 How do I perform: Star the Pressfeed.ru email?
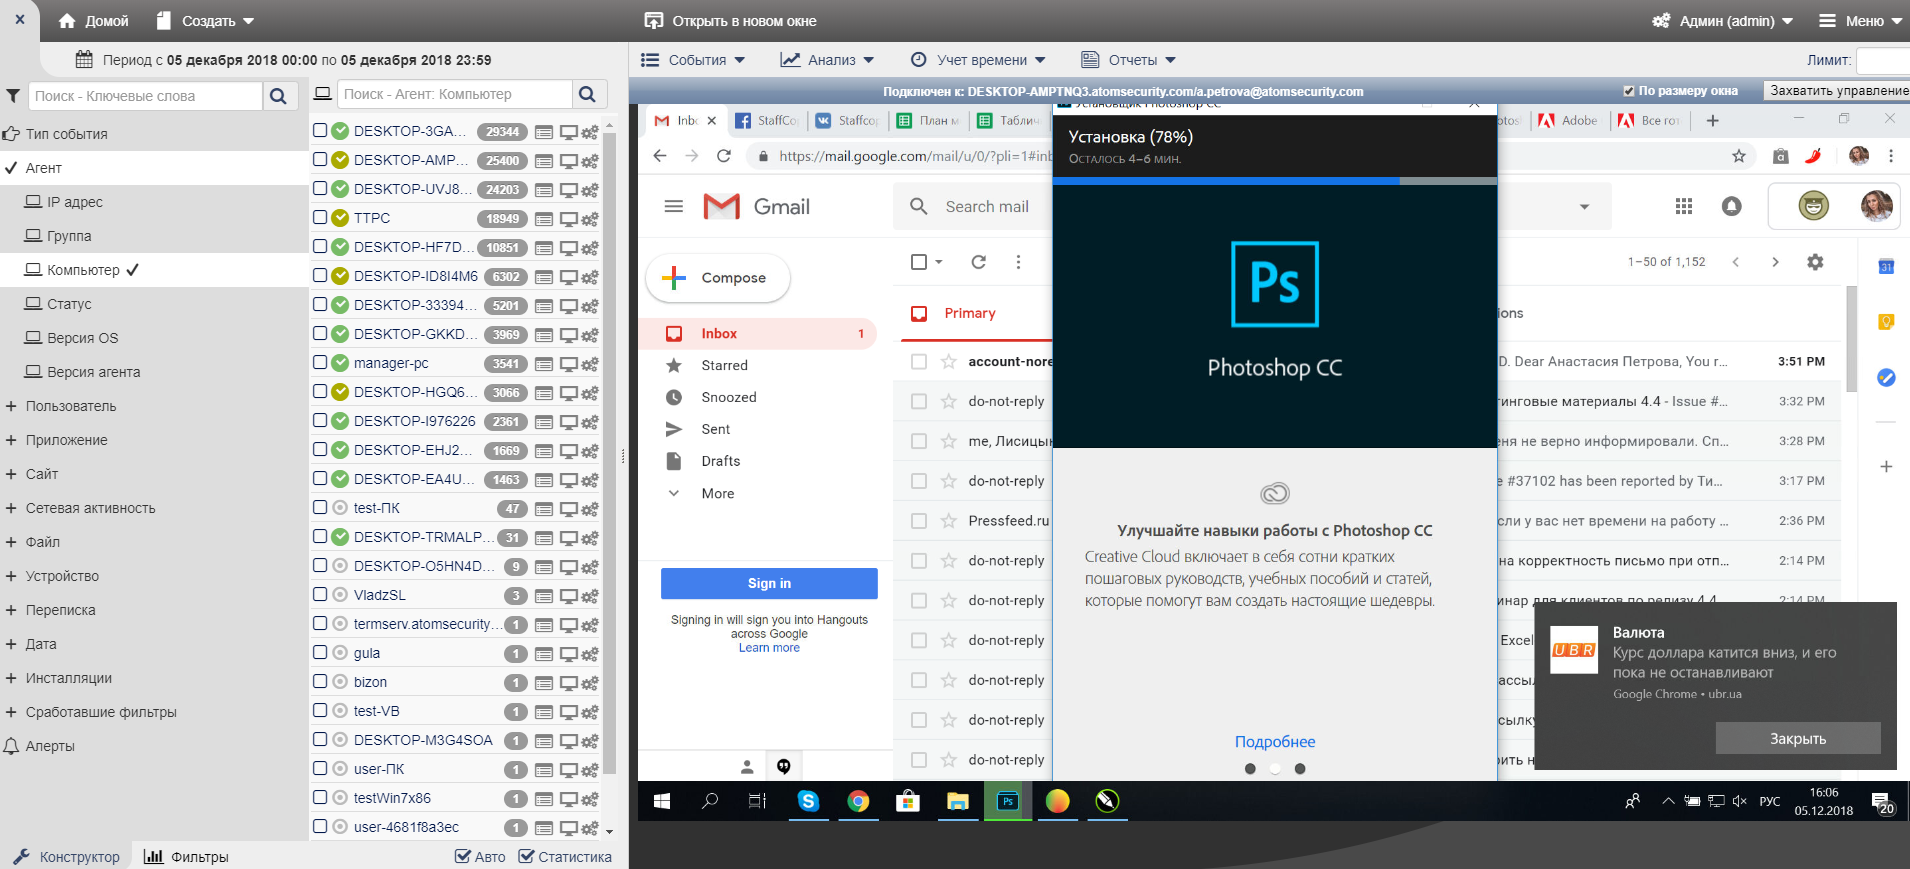point(948,521)
